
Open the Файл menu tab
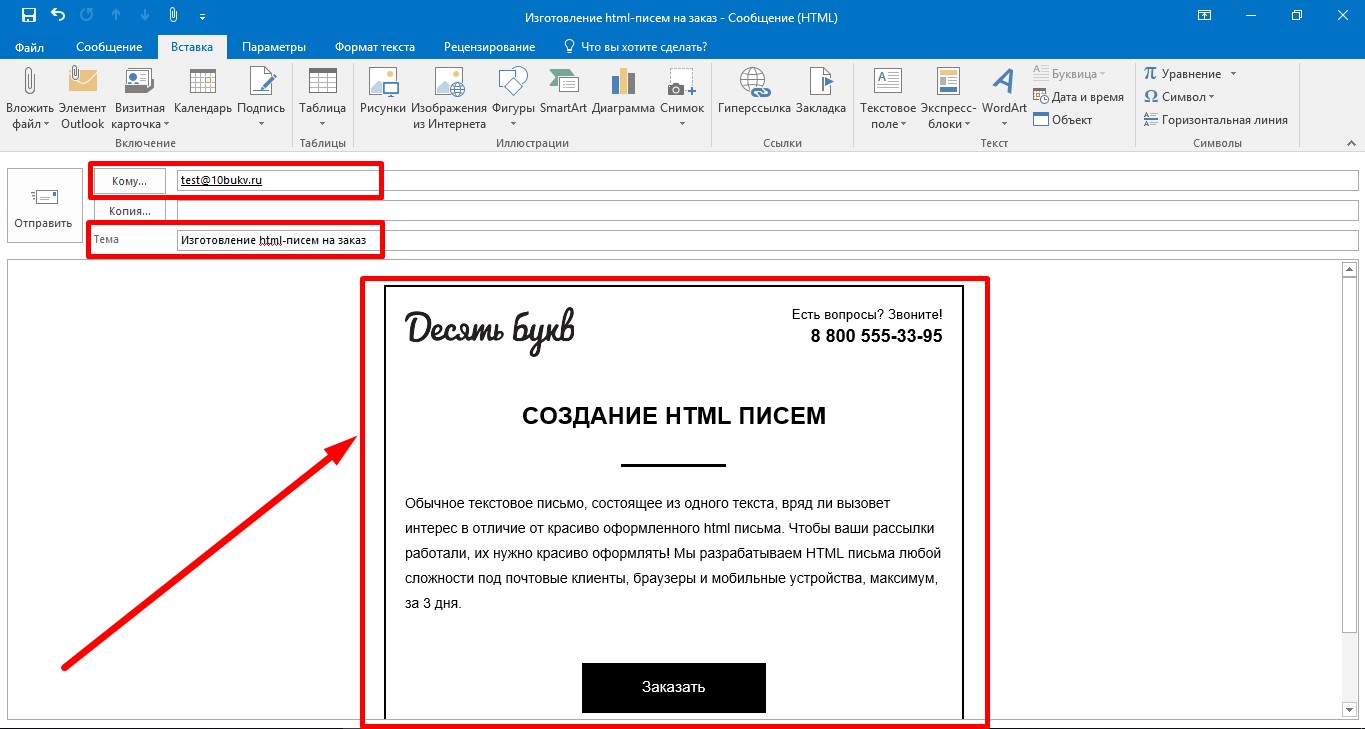[x=29, y=47]
